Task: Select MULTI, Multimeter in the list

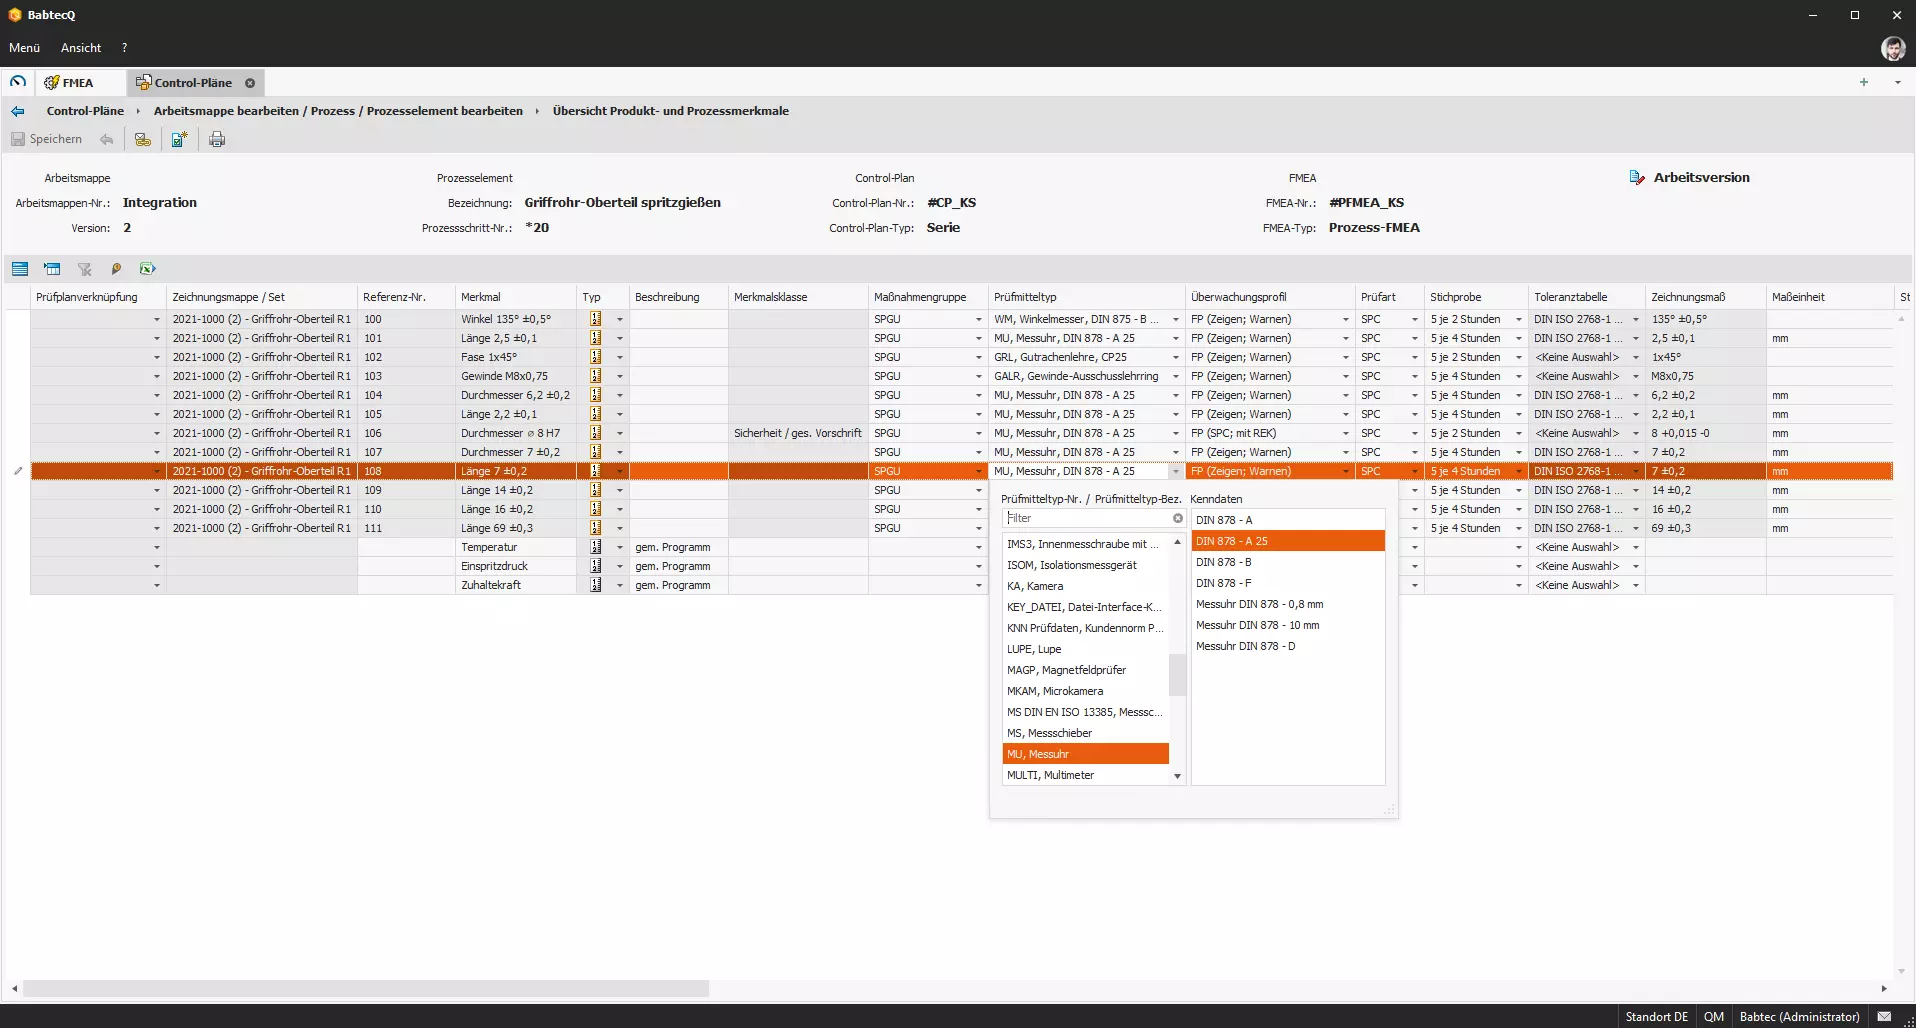Action: tap(1085, 775)
